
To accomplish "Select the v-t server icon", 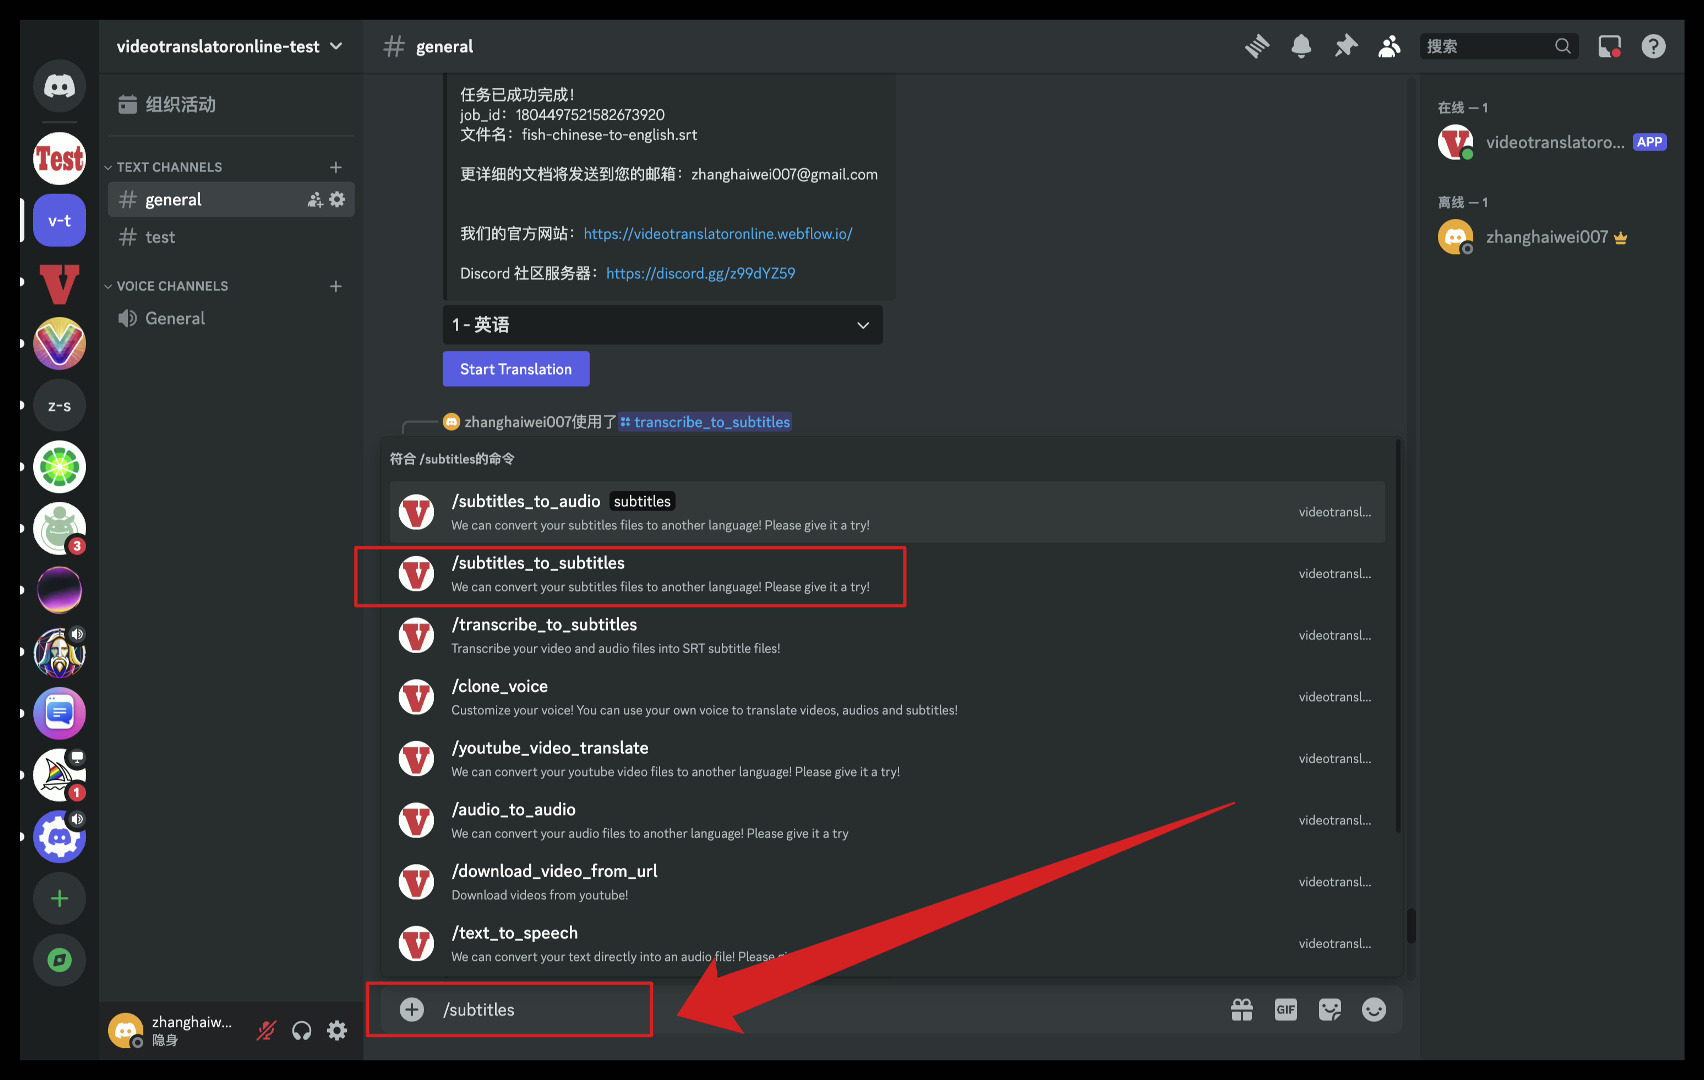I will pyautogui.click(x=59, y=221).
